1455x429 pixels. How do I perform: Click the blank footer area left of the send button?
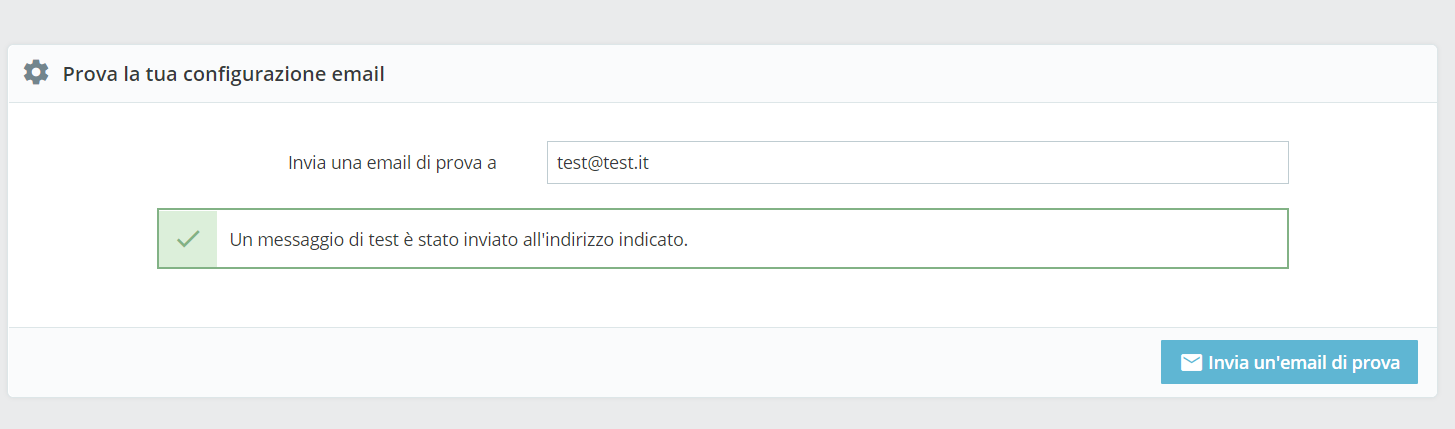(600, 362)
